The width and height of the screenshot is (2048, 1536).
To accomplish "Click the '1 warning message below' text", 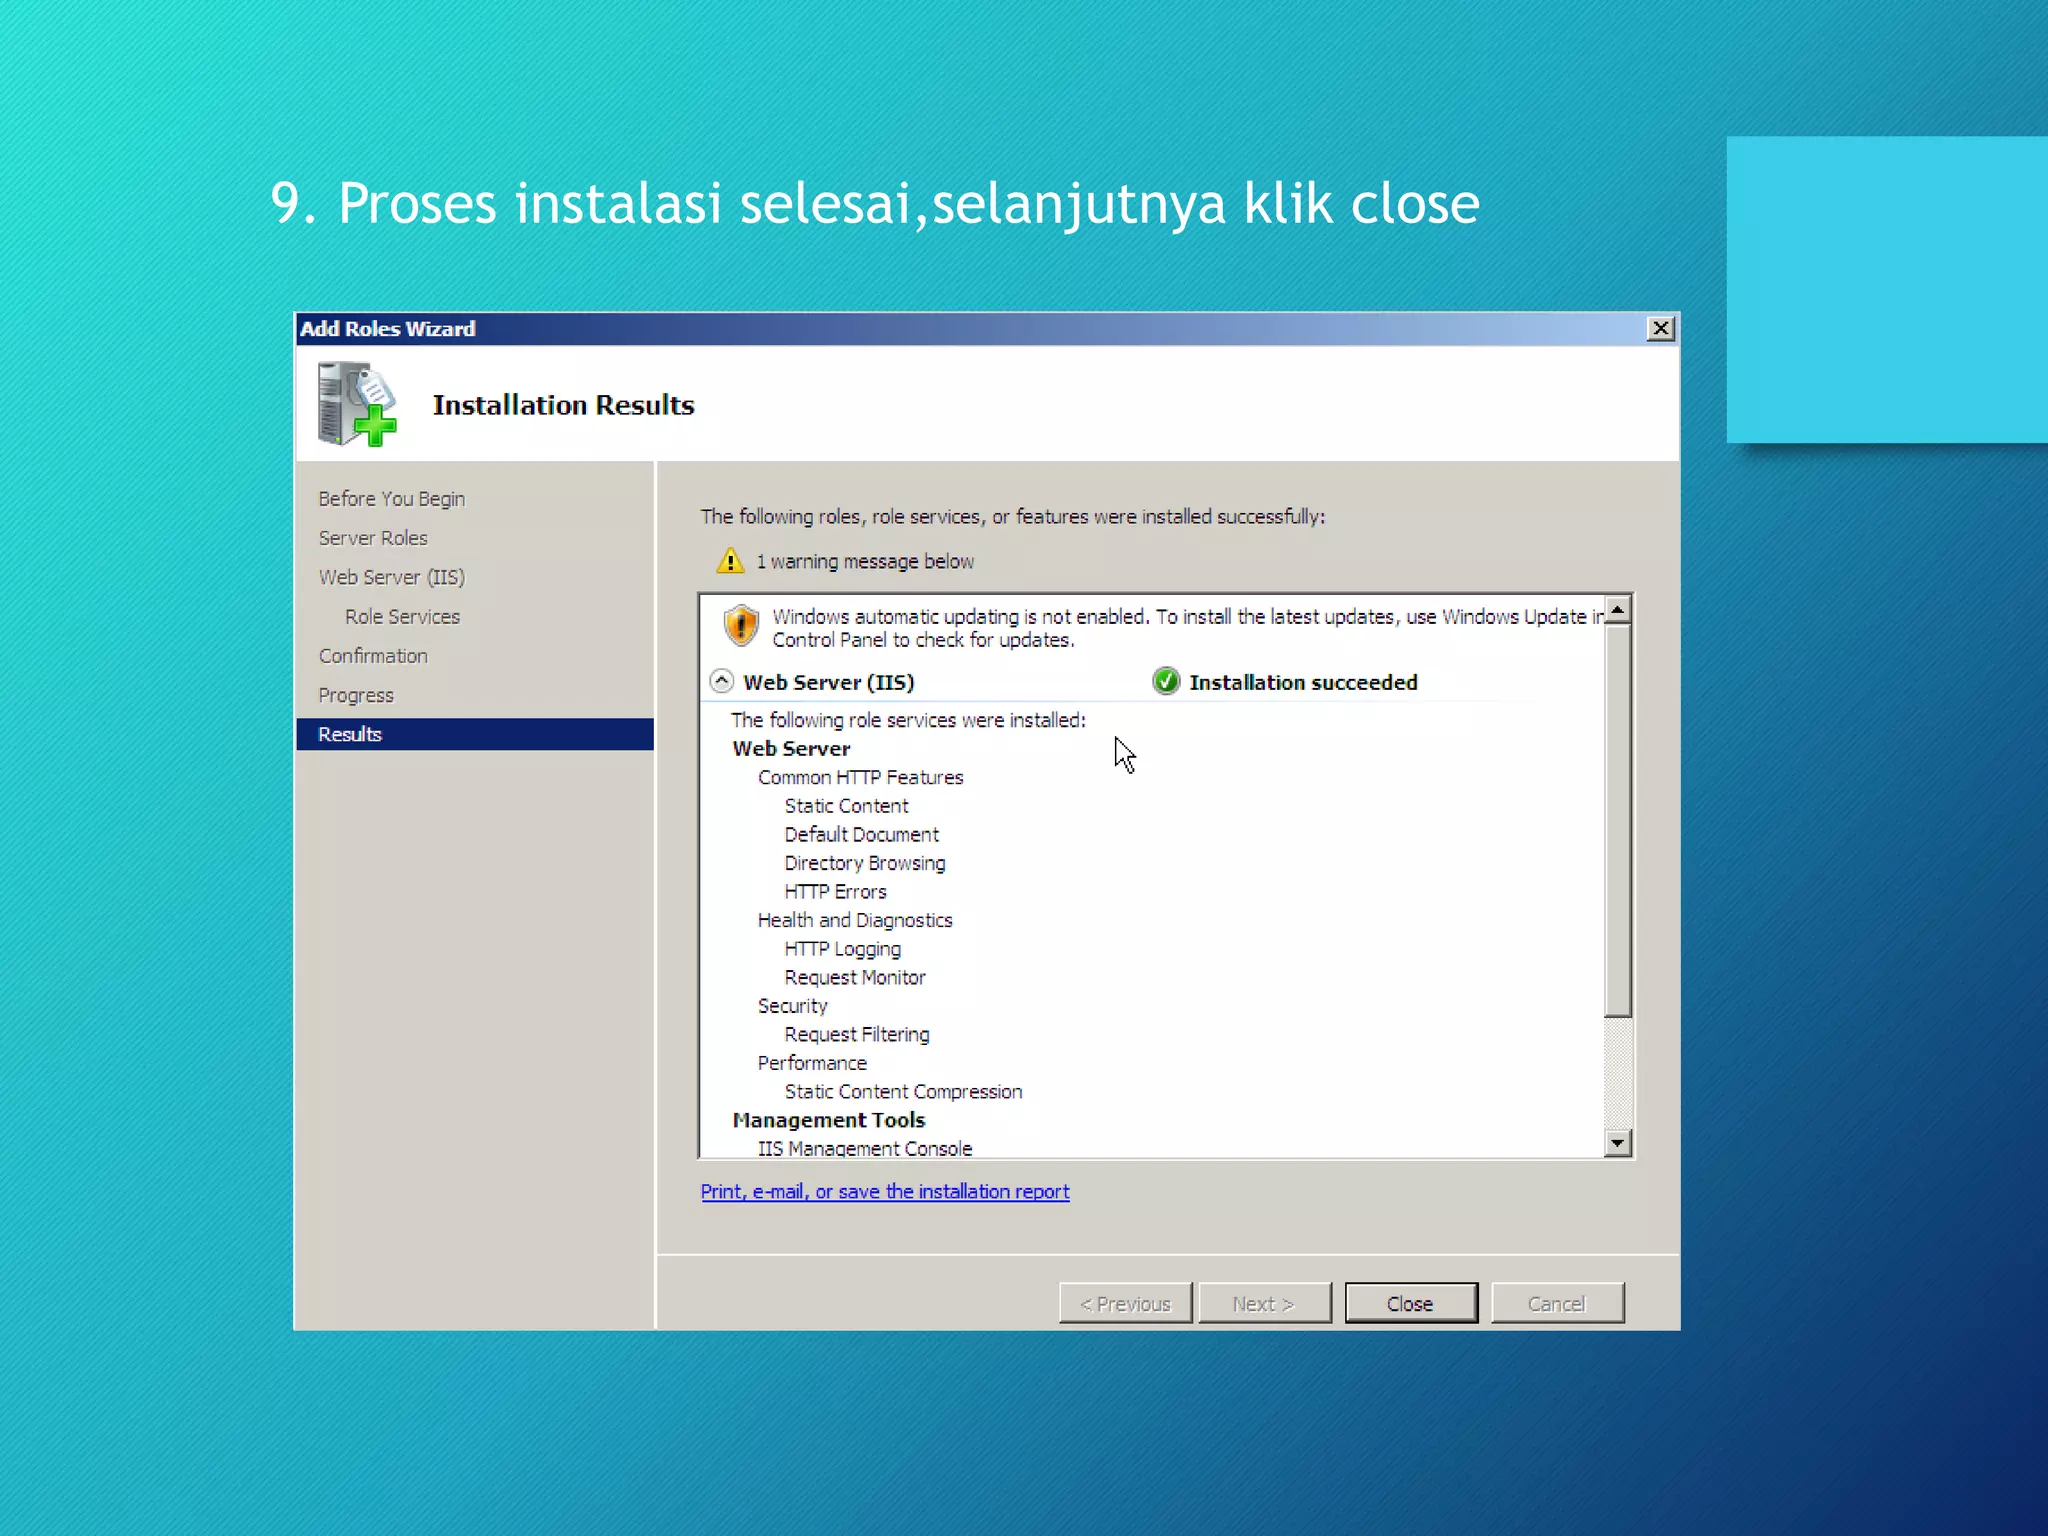I will (x=865, y=561).
